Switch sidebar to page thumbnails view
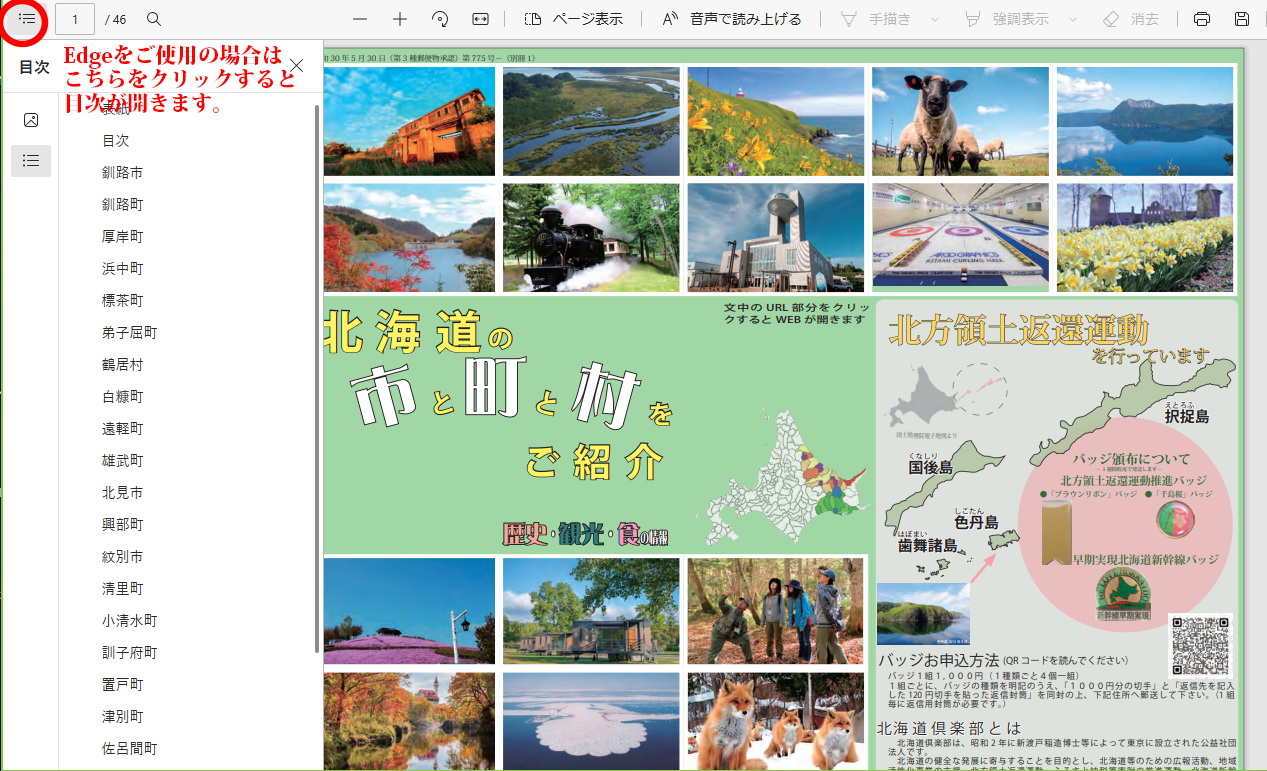Image resolution: width=1267 pixels, height=771 pixels. (31, 120)
